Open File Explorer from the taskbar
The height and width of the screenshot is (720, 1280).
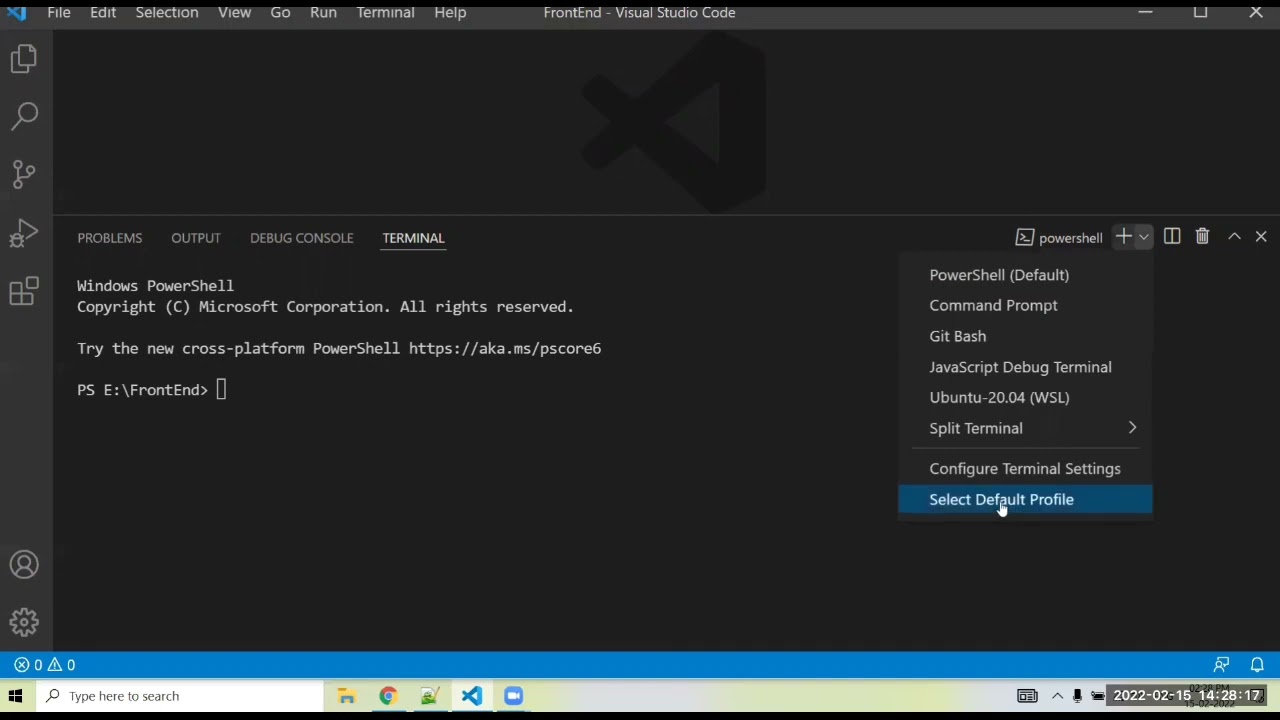point(347,696)
